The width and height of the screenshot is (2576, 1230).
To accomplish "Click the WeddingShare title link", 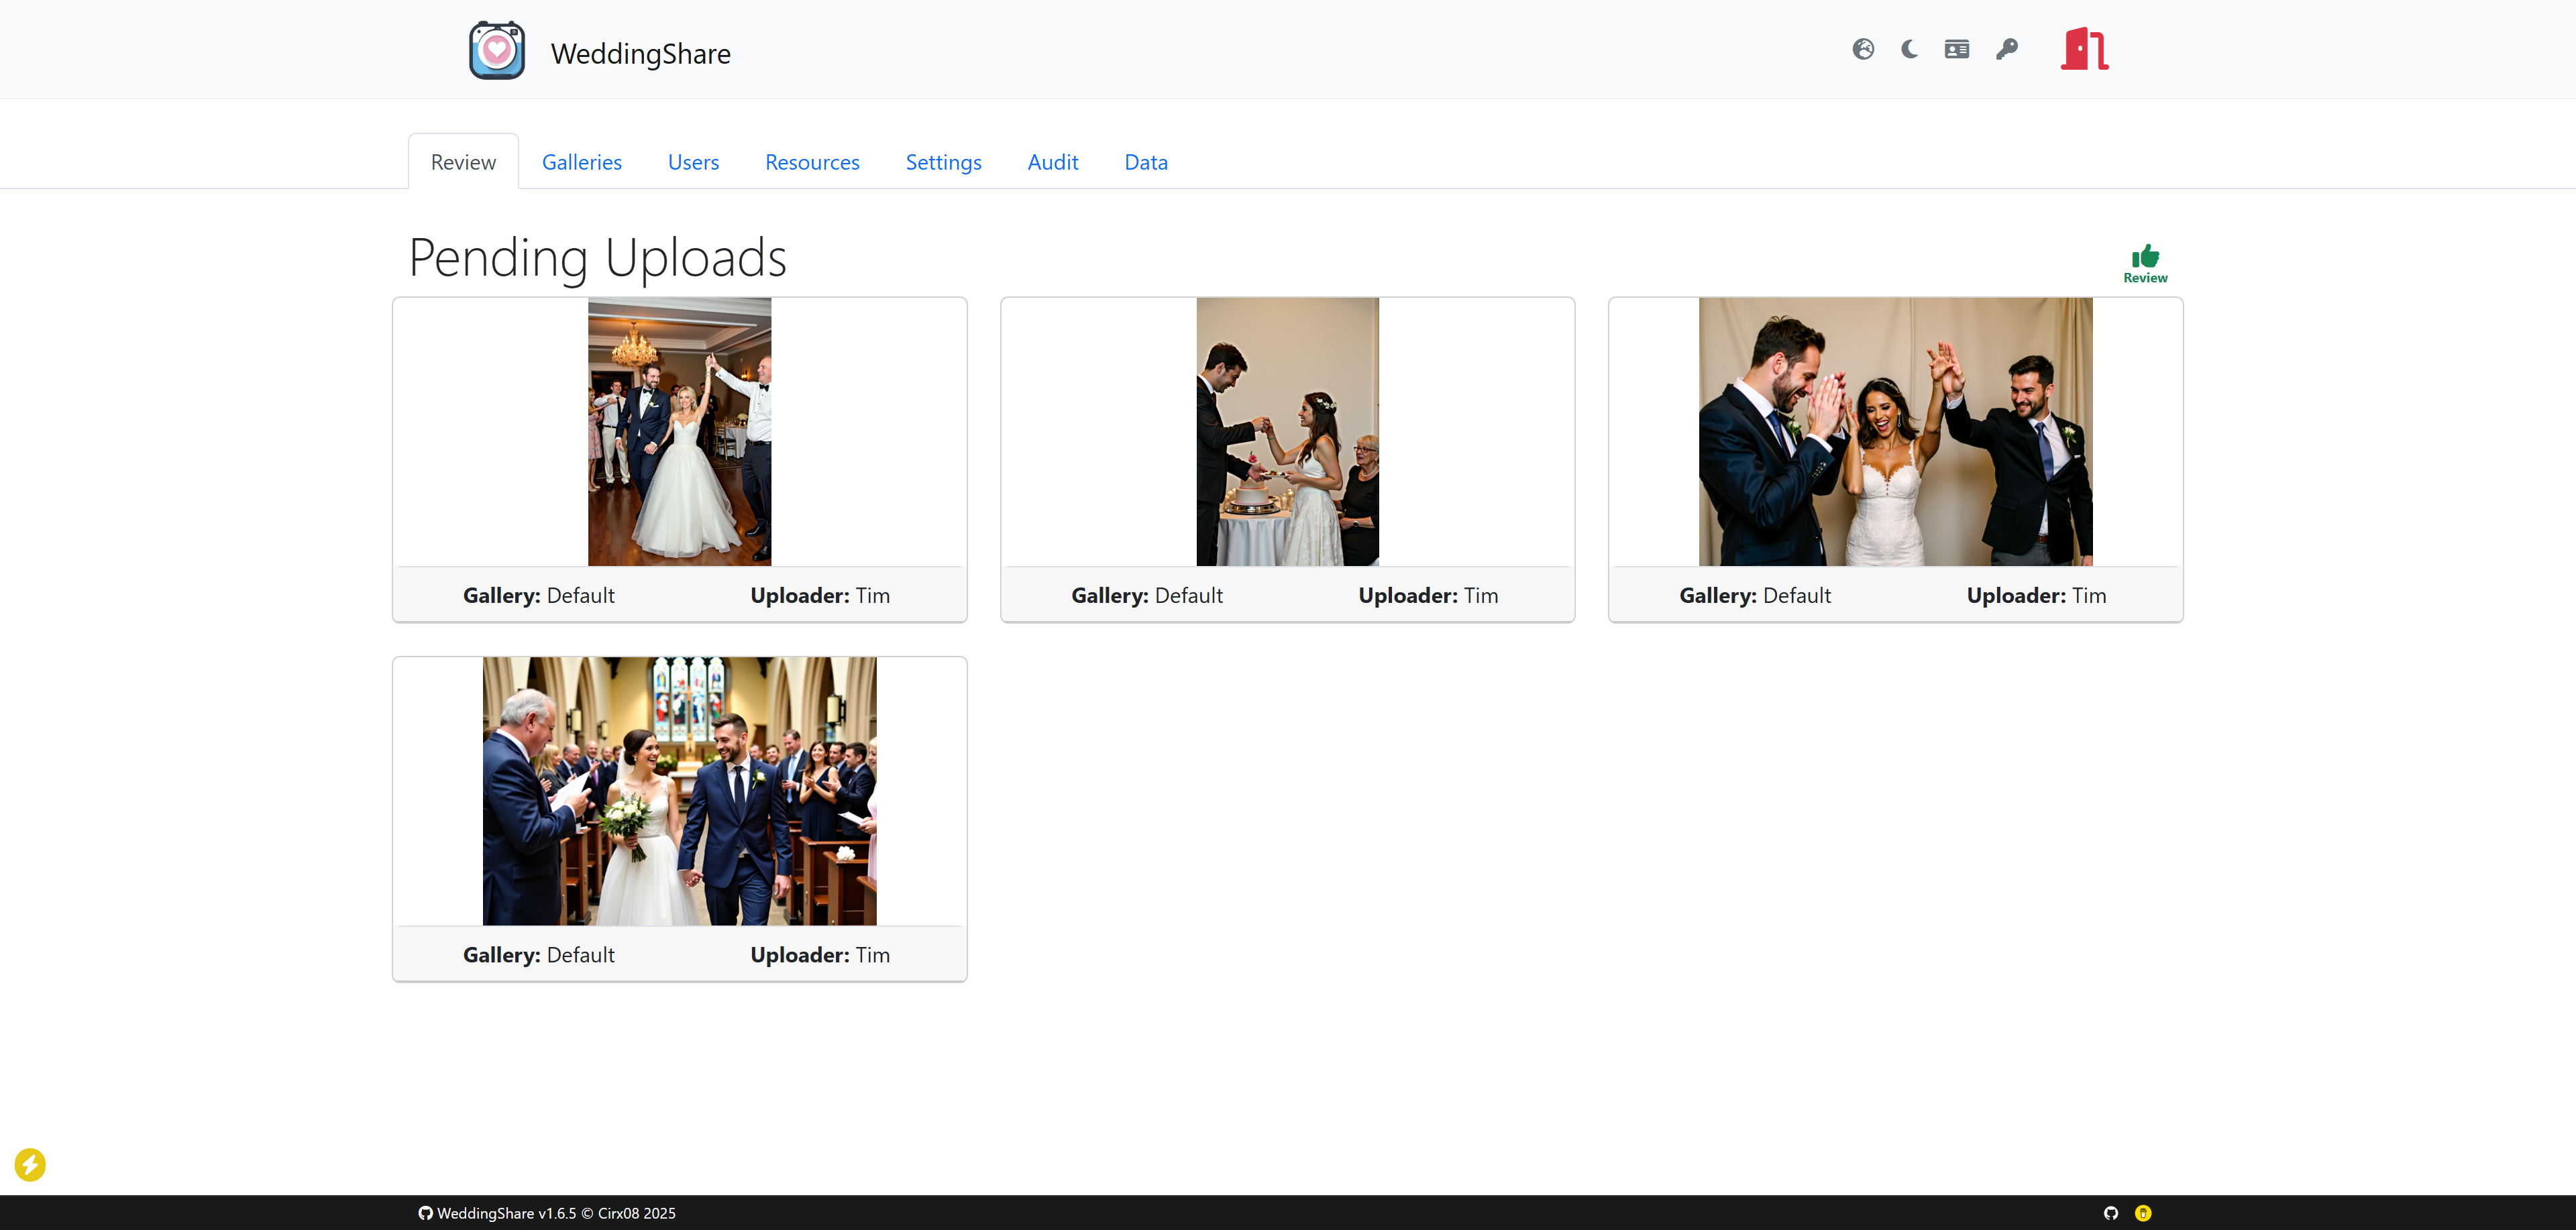I will pyautogui.click(x=640, y=54).
